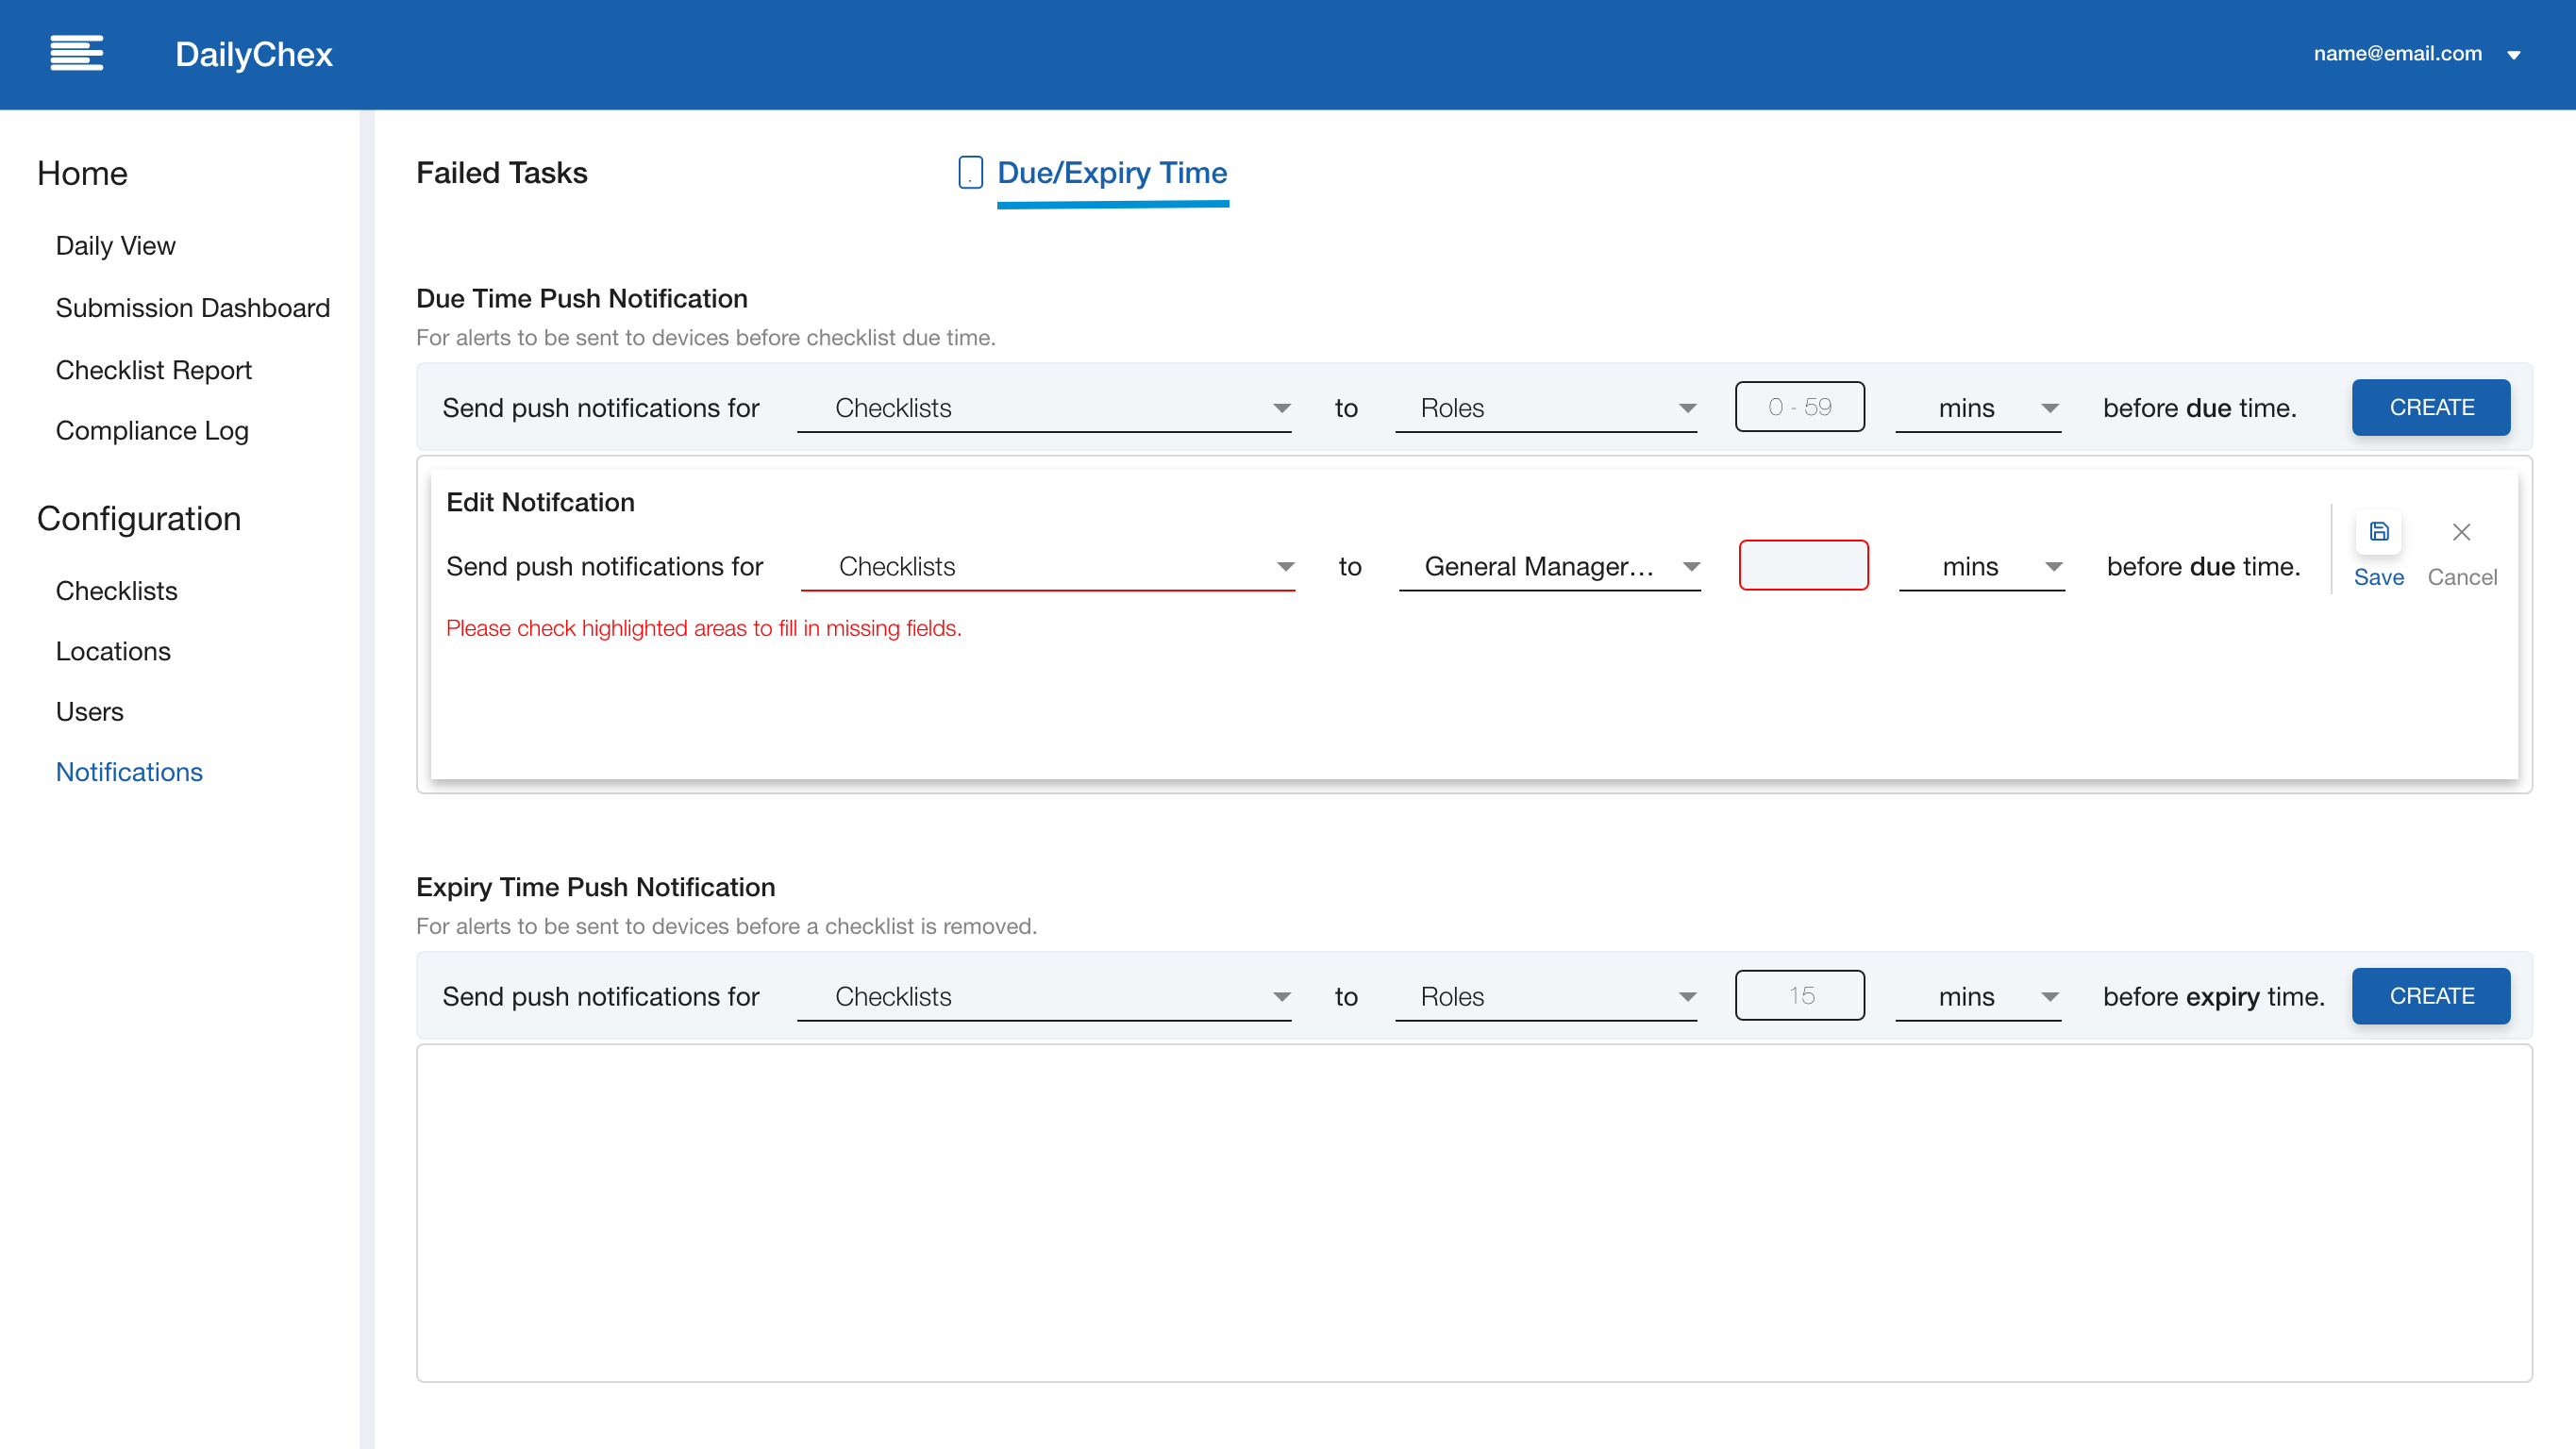Screen dimensions: 2576x1449
Task: Go to Submission Dashboard
Action: coord(192,307)
